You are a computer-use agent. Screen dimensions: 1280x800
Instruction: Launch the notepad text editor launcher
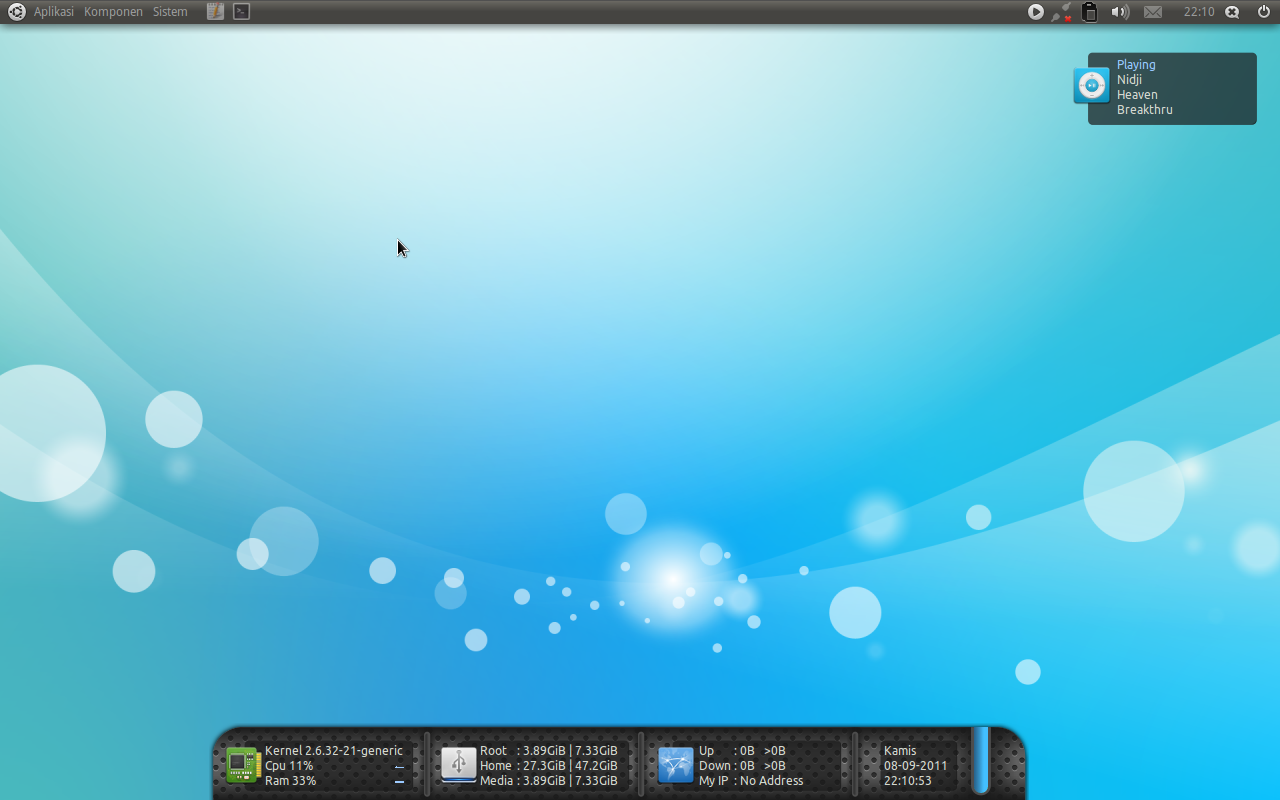215,12
